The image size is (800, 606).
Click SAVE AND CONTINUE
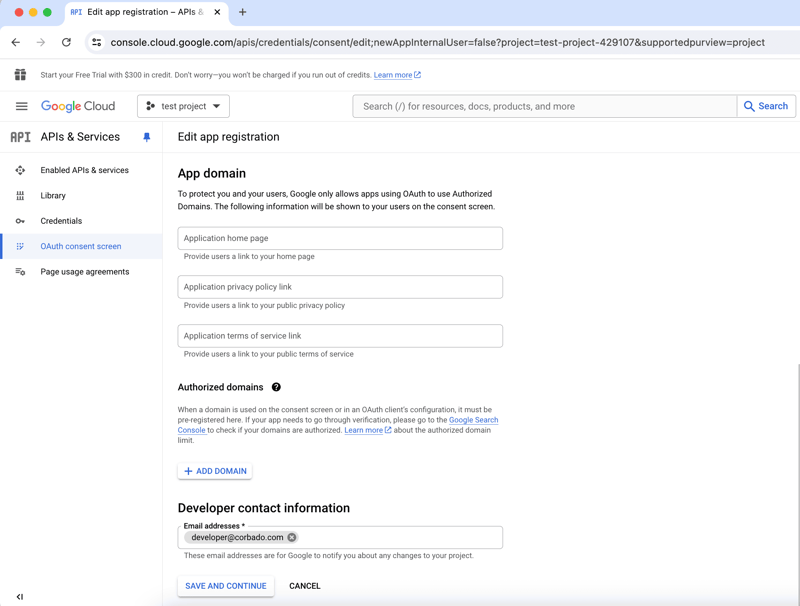(x=226, y=586)
